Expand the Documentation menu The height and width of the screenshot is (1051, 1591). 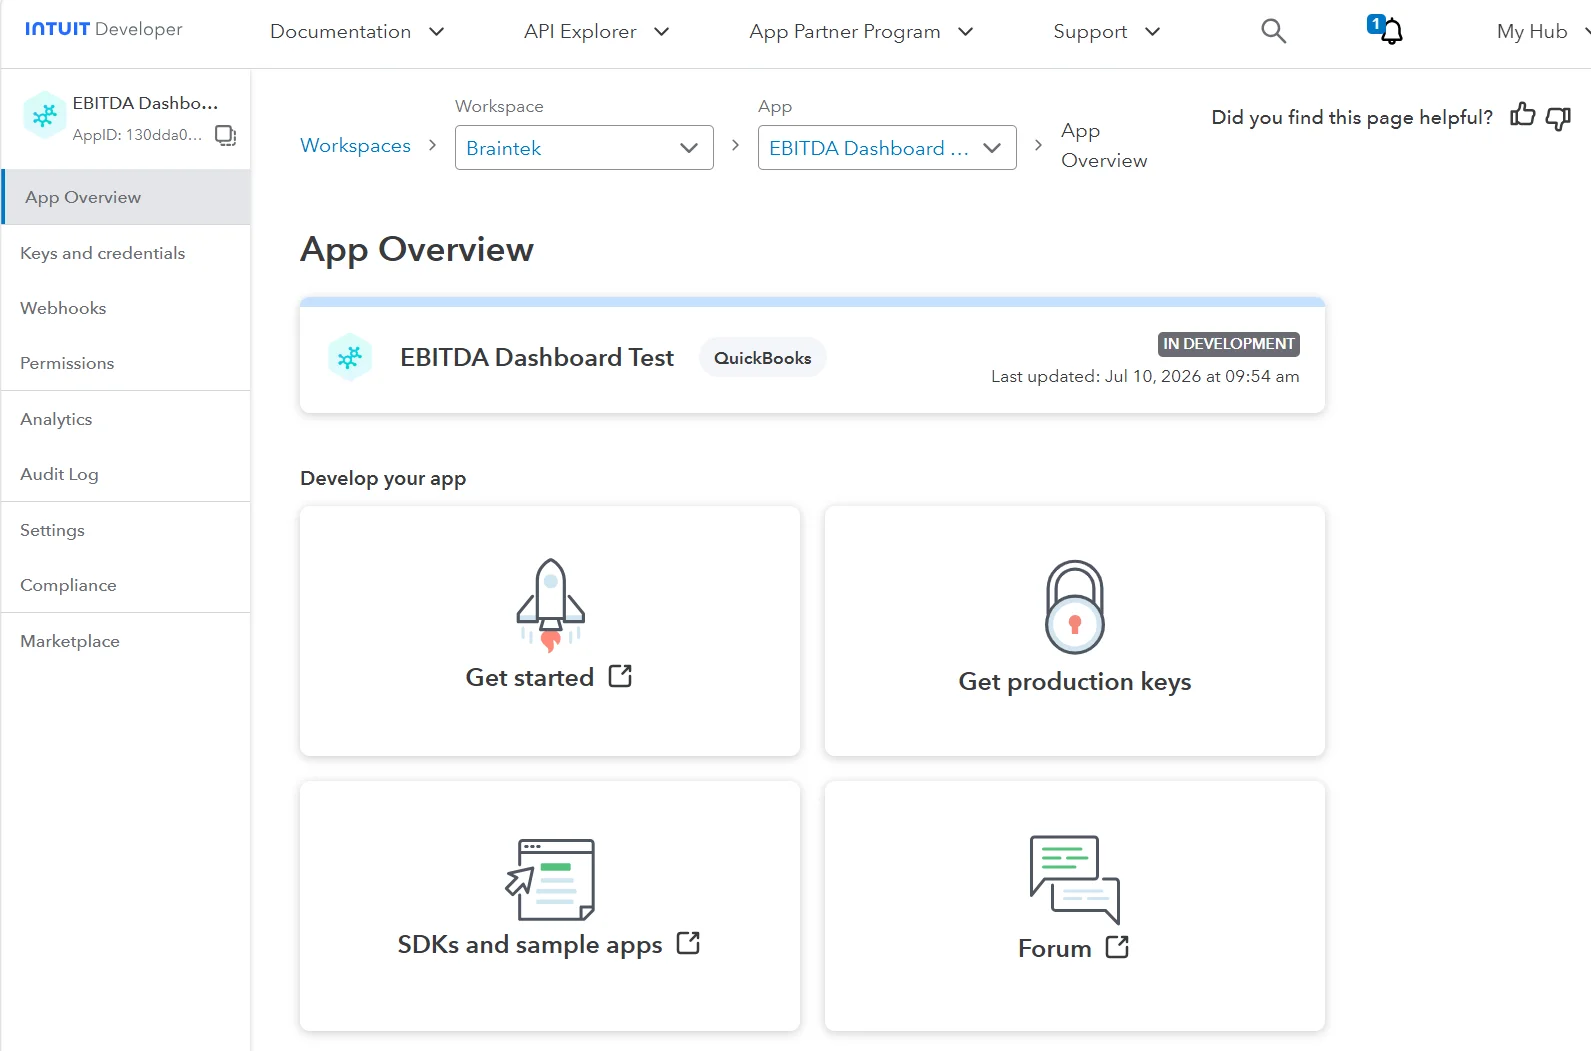tap(357, 31)
